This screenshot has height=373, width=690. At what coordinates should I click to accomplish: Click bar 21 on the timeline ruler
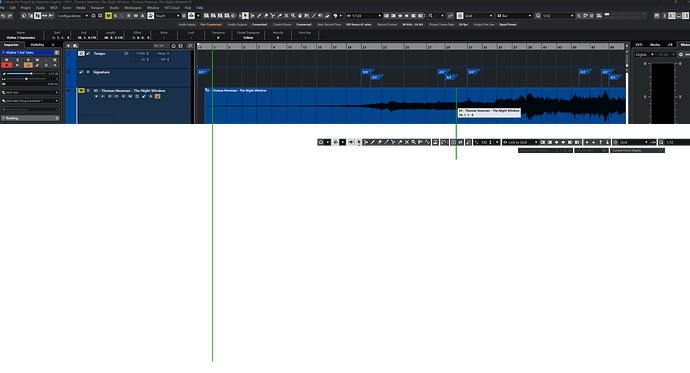tap(364, 47)
